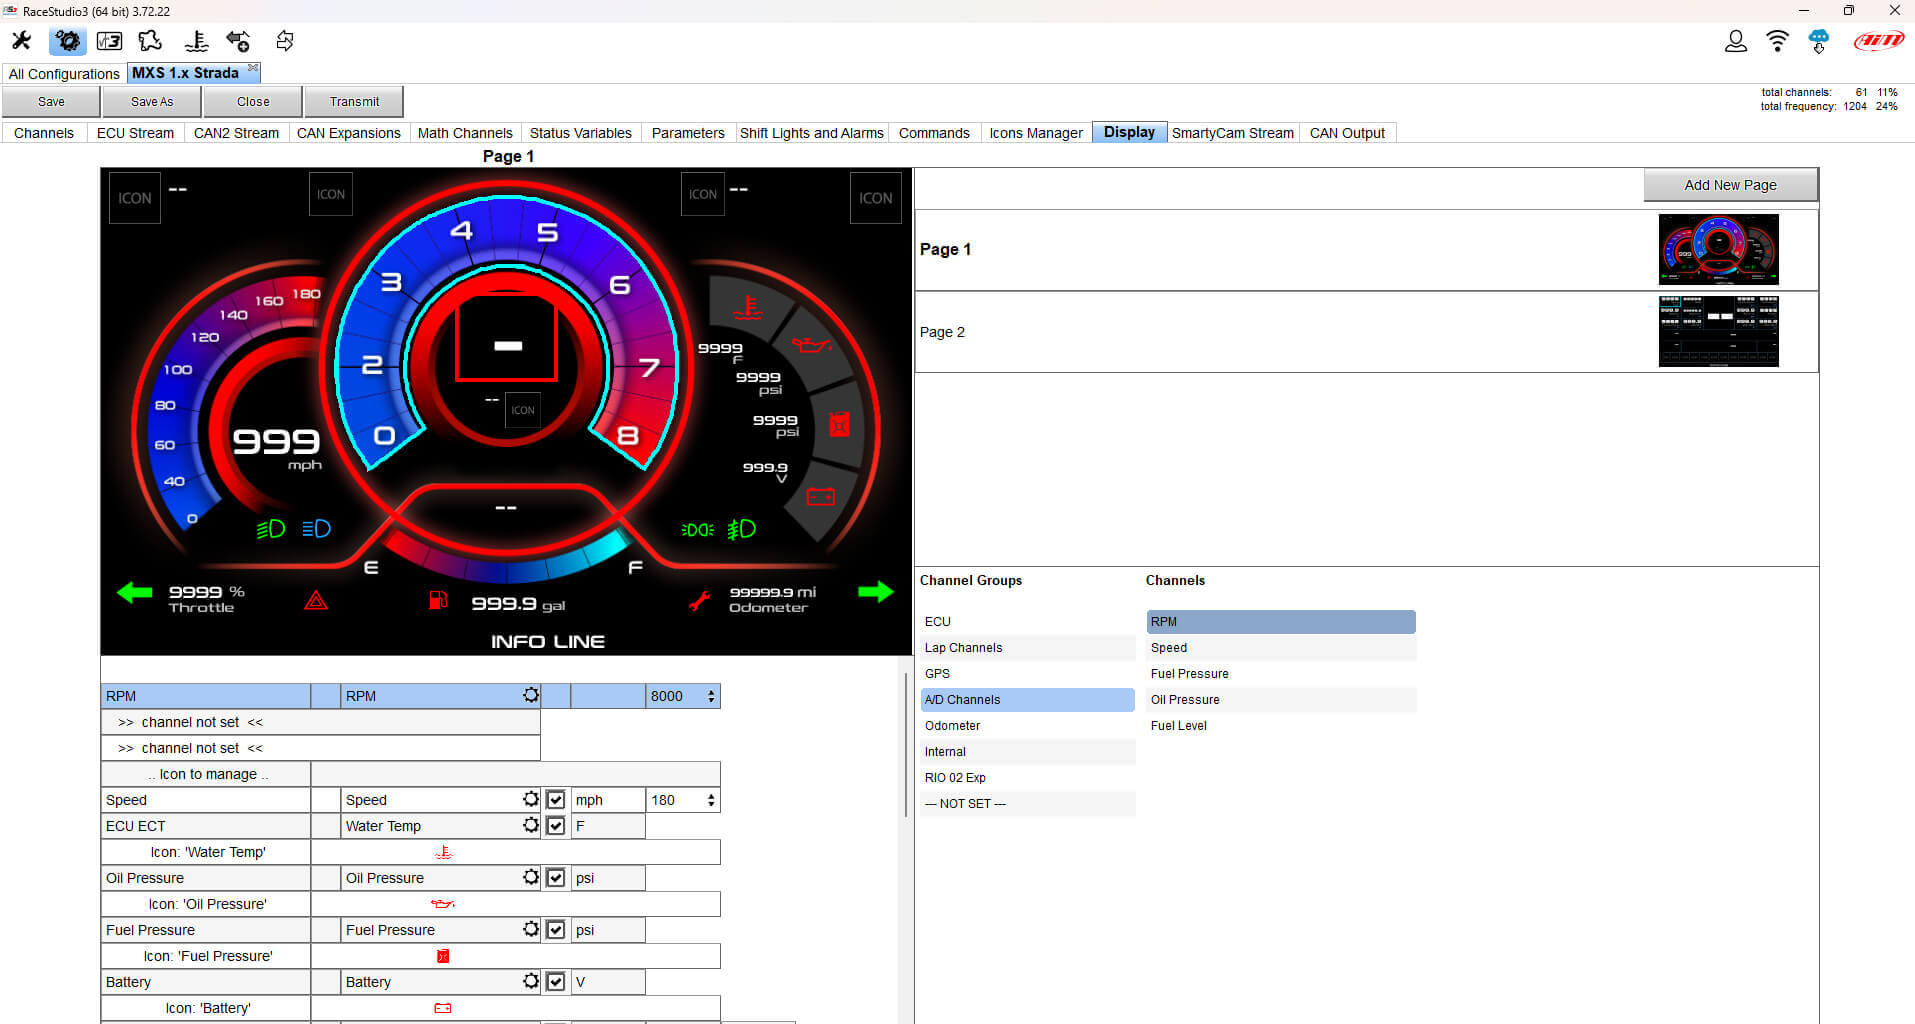Adjust the RPM 8000 max value stepper

point(711,696)
